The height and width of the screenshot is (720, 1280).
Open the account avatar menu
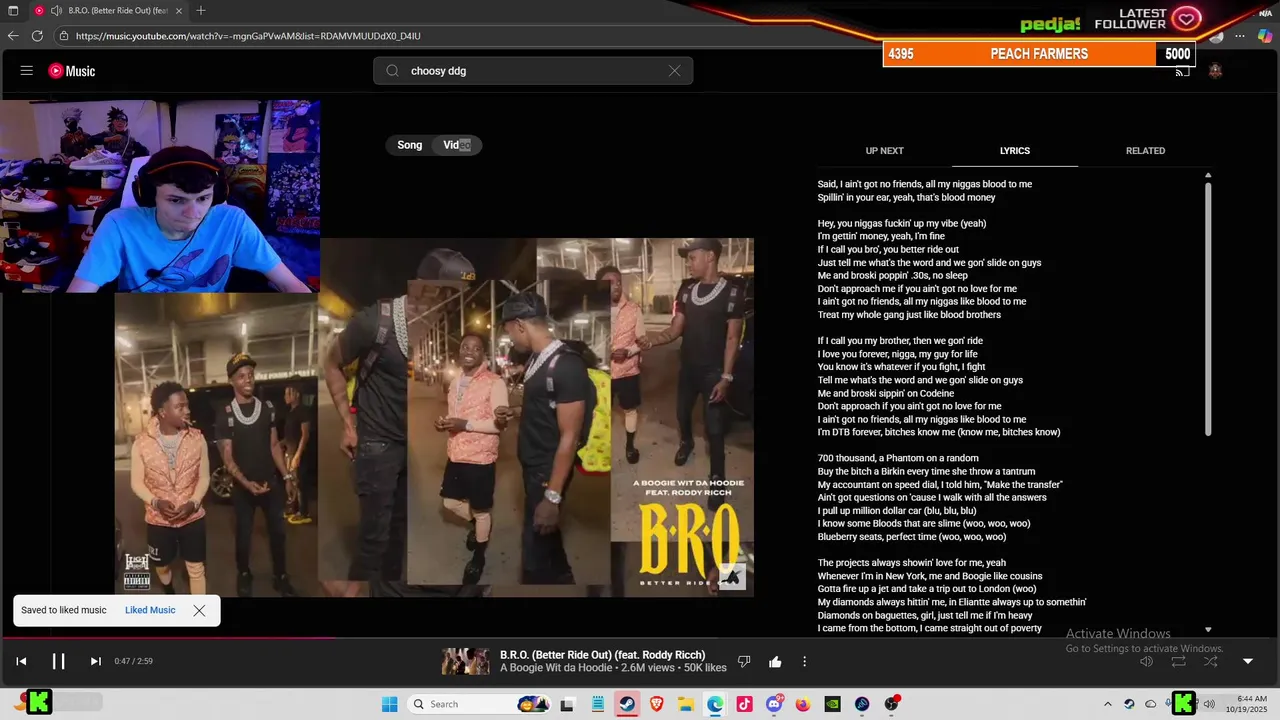(1215, 71)
